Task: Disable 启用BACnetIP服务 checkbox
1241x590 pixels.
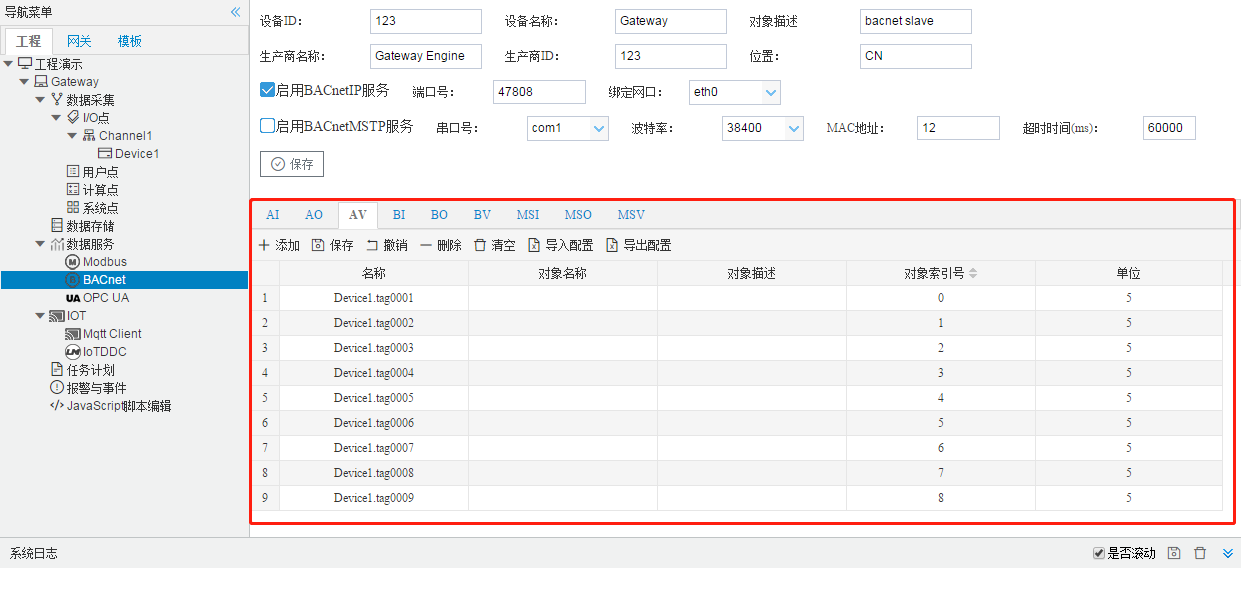Action: coord(267,90)
